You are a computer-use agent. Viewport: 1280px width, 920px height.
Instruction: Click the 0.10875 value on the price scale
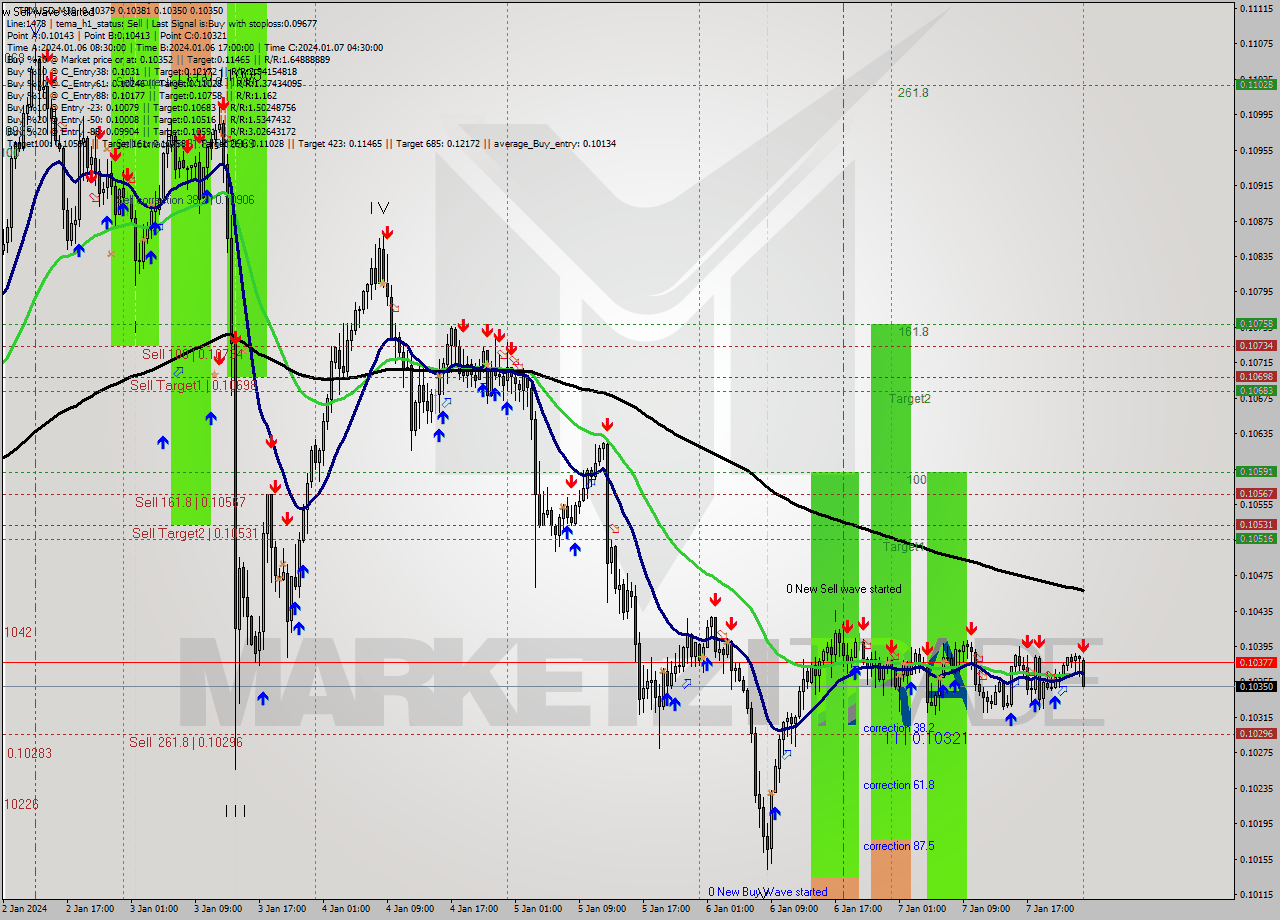tap(1255, 221)
